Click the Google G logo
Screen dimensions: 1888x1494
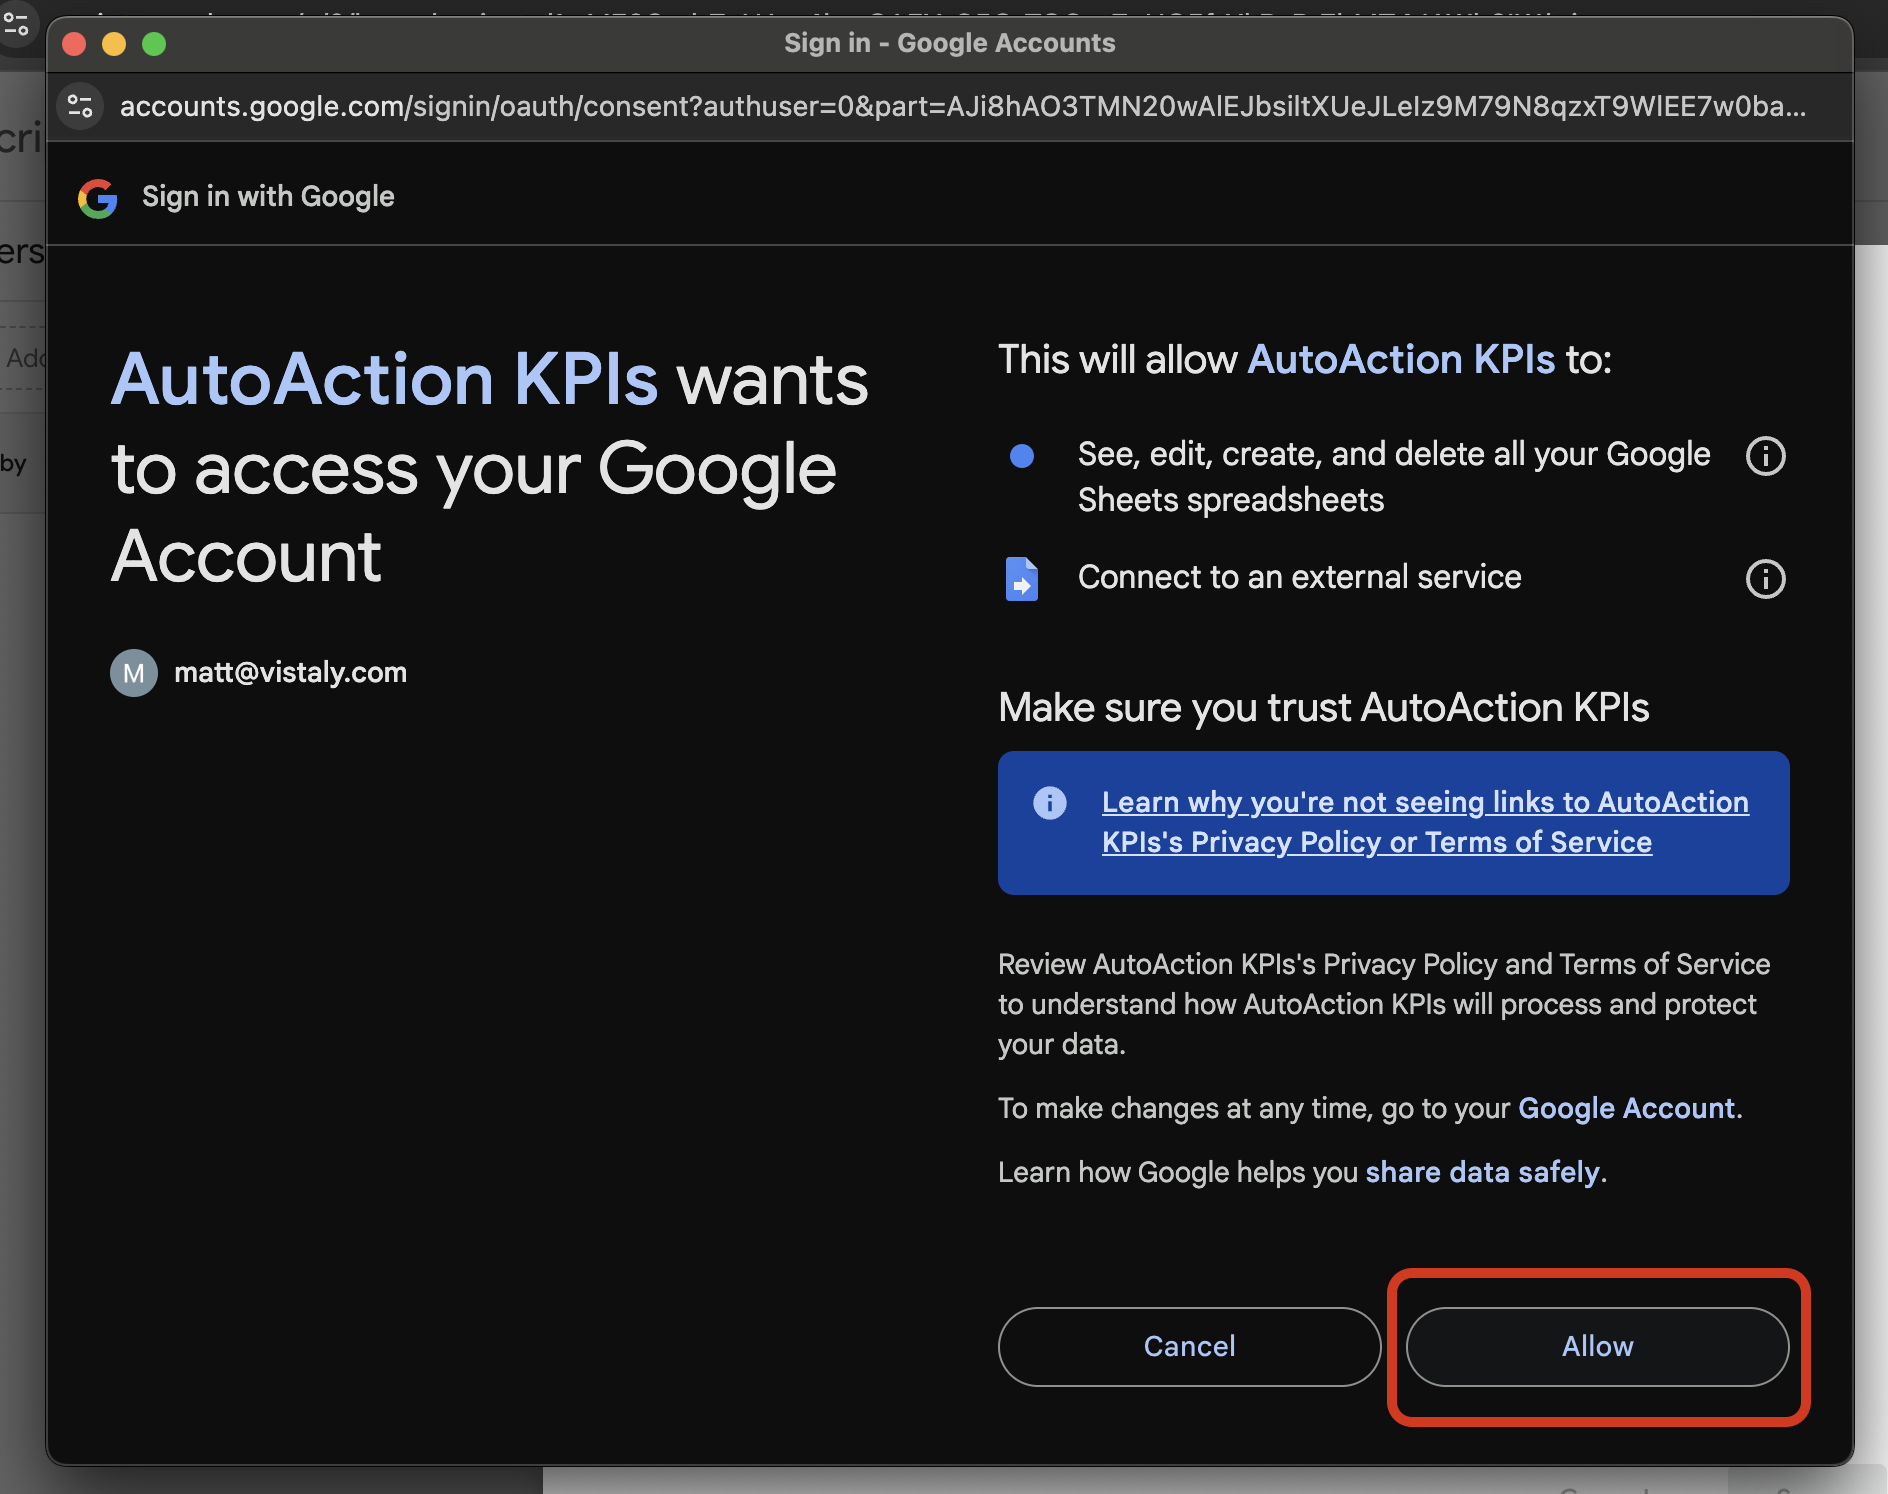click(x=98, y=198)
